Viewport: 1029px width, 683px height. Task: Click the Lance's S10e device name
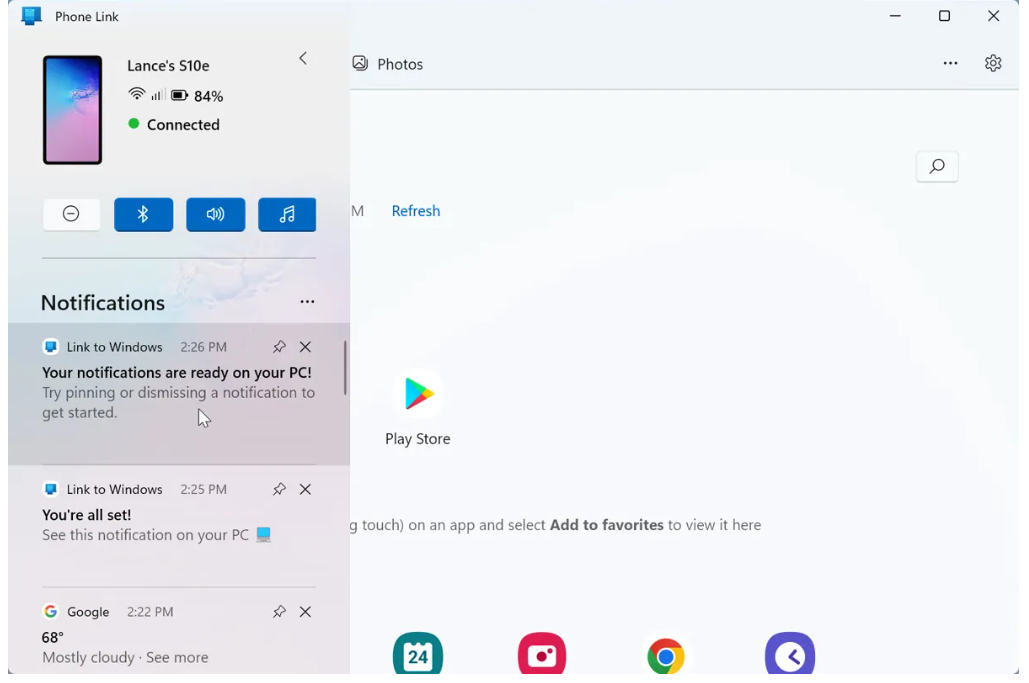tap(168, 66)
